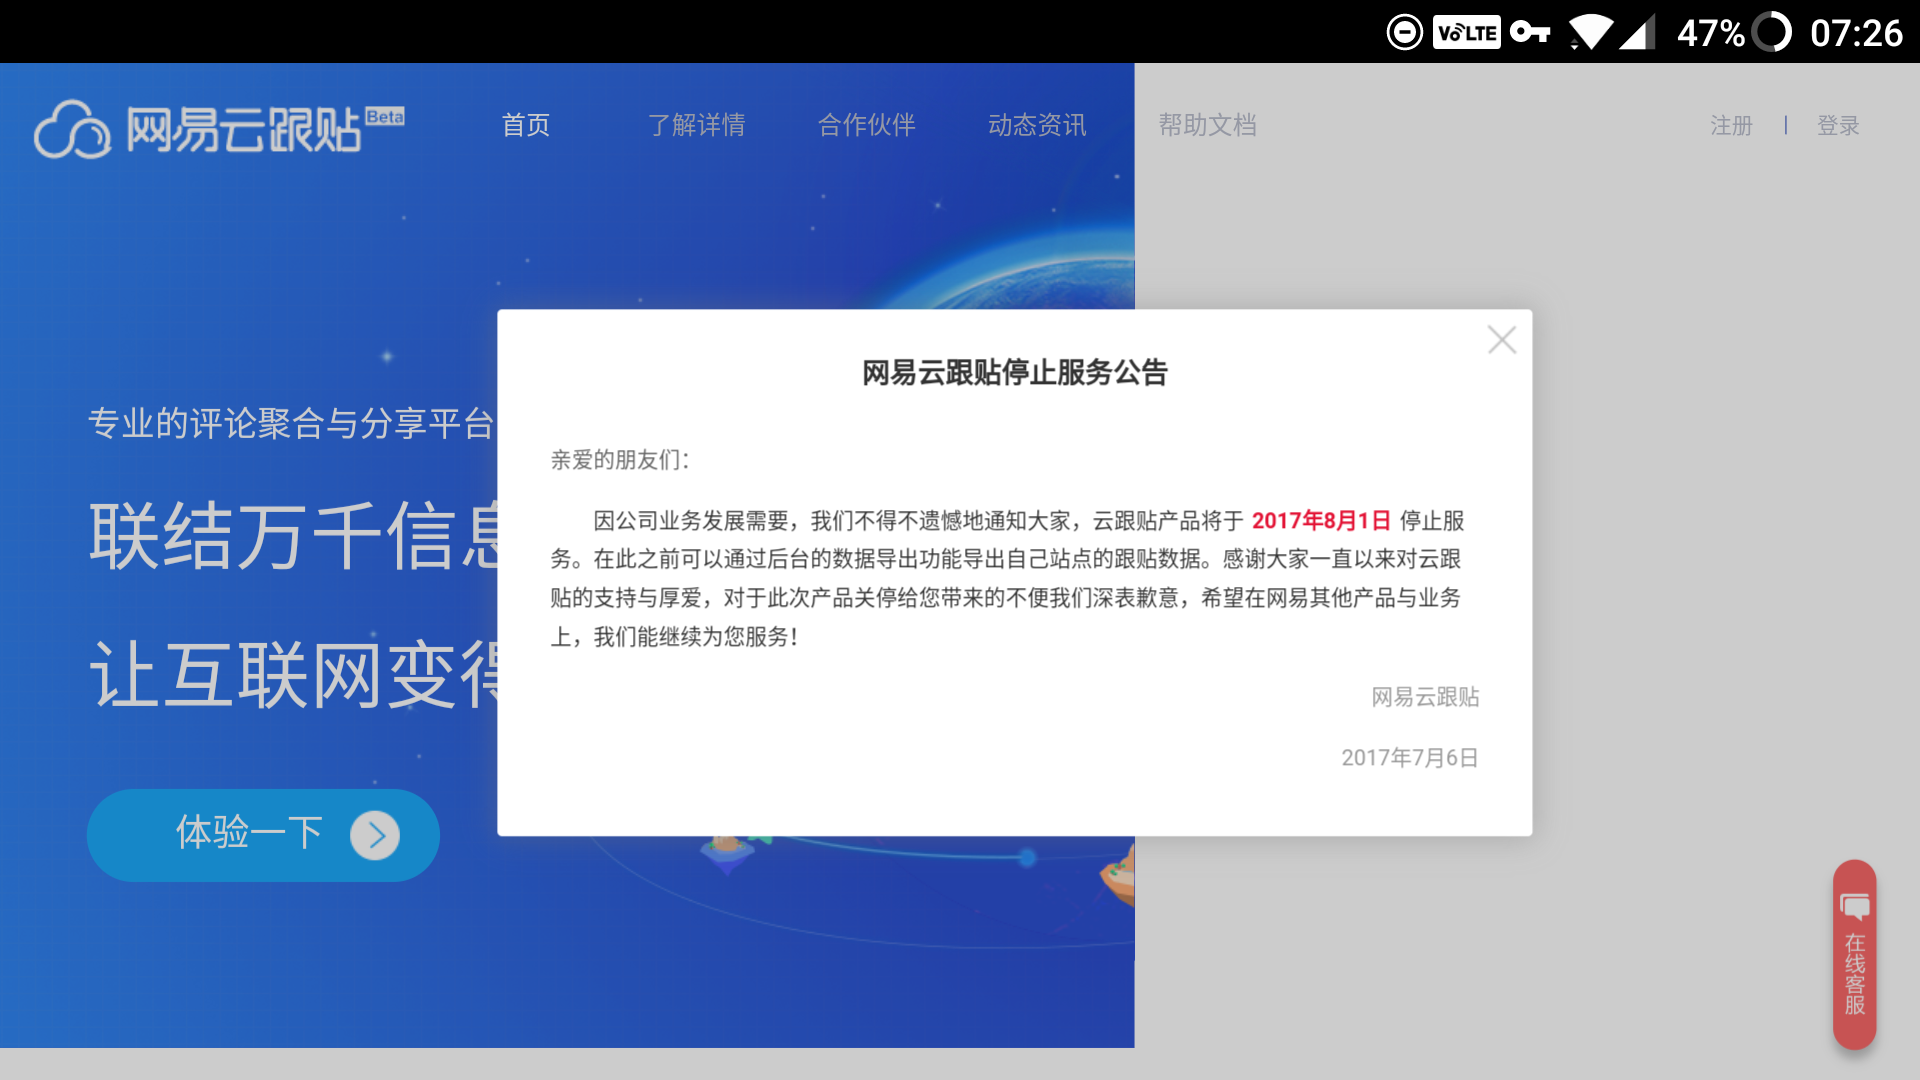
Task: Tap the do-not-disturb icon in status bar
Action: pyautogui.click(x=1403, y=32)
